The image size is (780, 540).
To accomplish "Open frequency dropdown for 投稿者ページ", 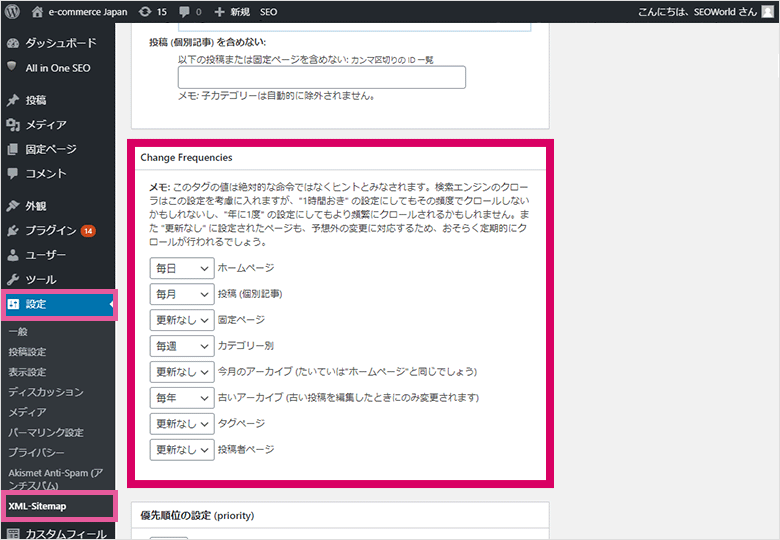I will click(x=182, y=450).
